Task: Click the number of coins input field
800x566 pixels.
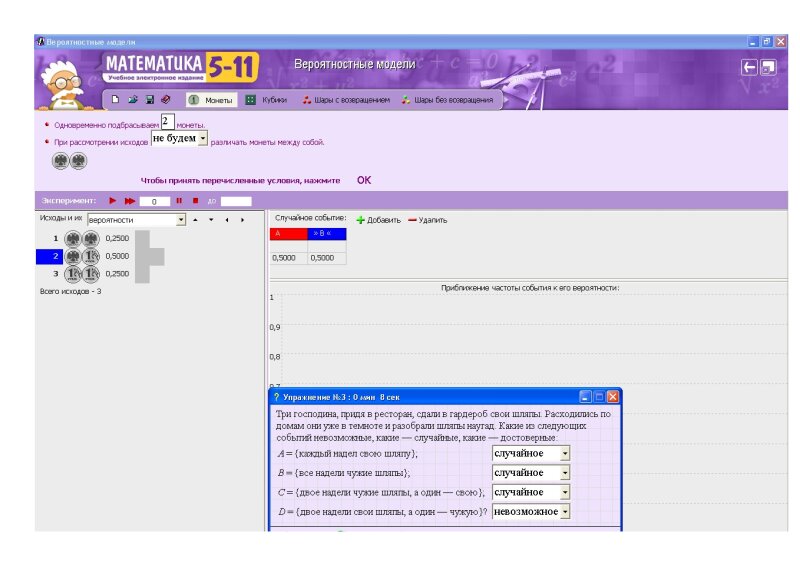Action: tap(167, 122)
